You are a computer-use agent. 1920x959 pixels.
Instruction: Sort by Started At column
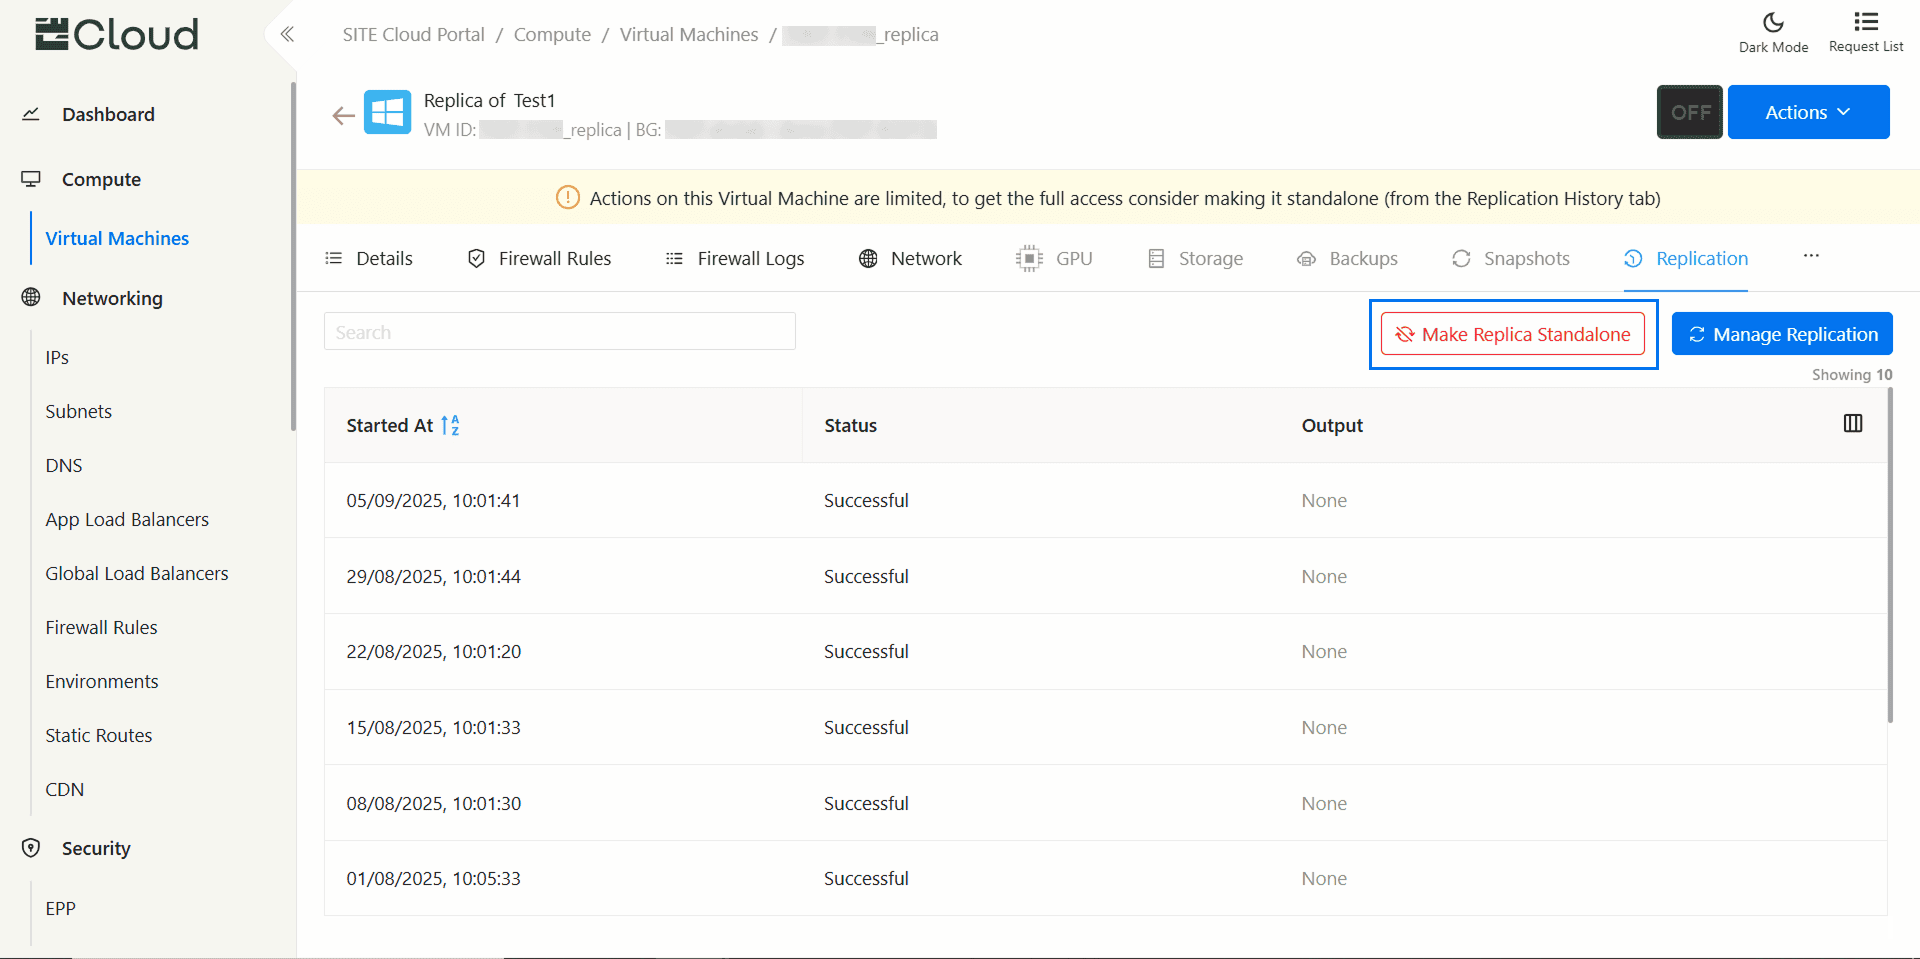(450, 426)
